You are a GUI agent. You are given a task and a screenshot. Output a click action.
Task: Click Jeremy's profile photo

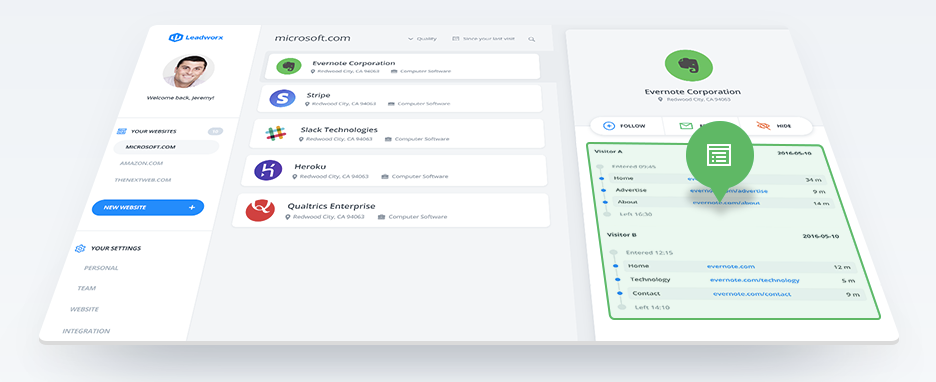click(x=188, y=71)
